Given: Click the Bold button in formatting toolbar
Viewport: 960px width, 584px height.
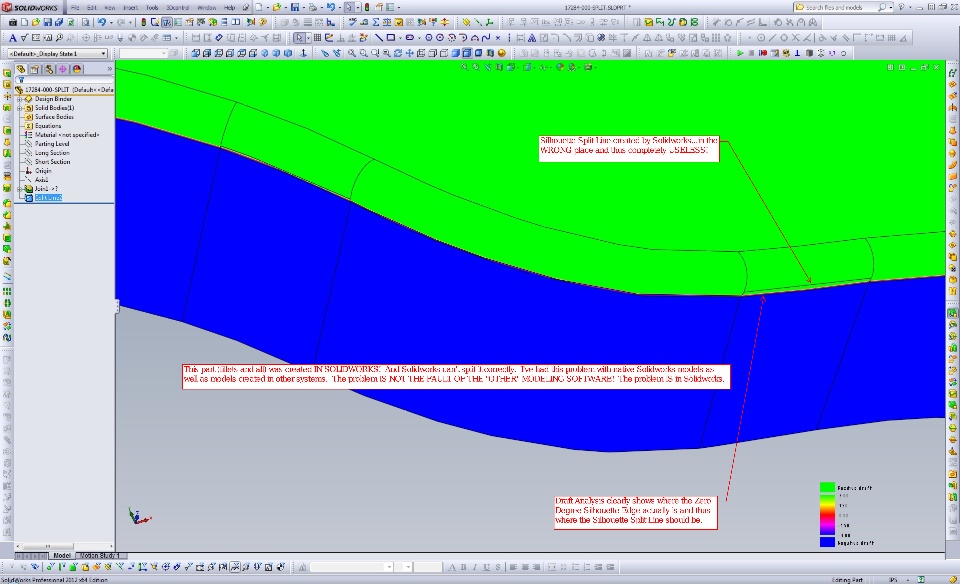Looking at the screenshot, I should tap(463, 567).
